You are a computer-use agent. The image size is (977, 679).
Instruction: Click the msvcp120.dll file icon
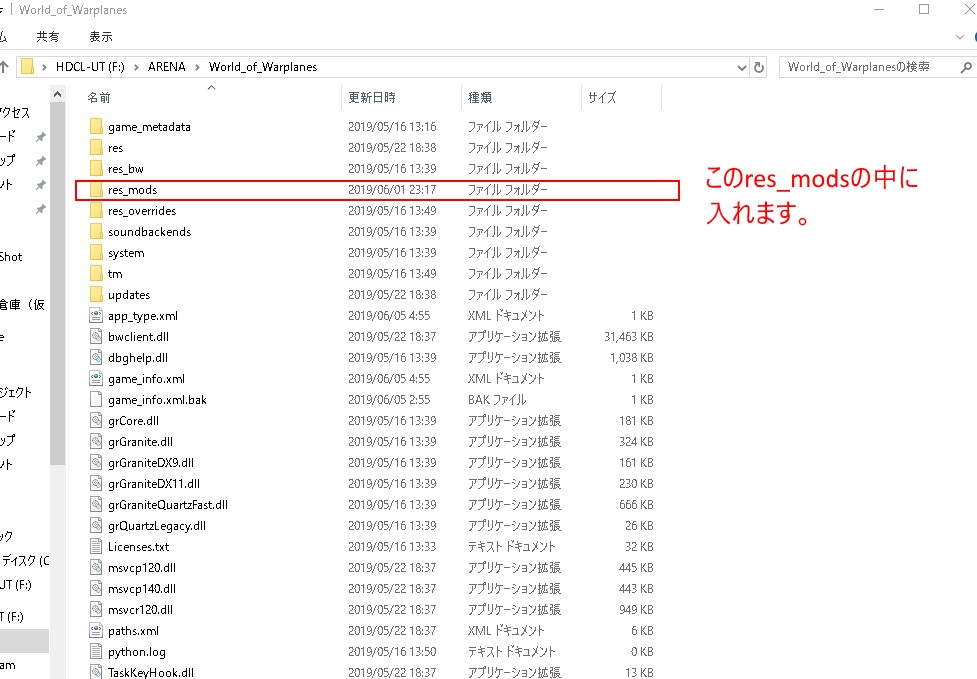(x=96, y=567)
